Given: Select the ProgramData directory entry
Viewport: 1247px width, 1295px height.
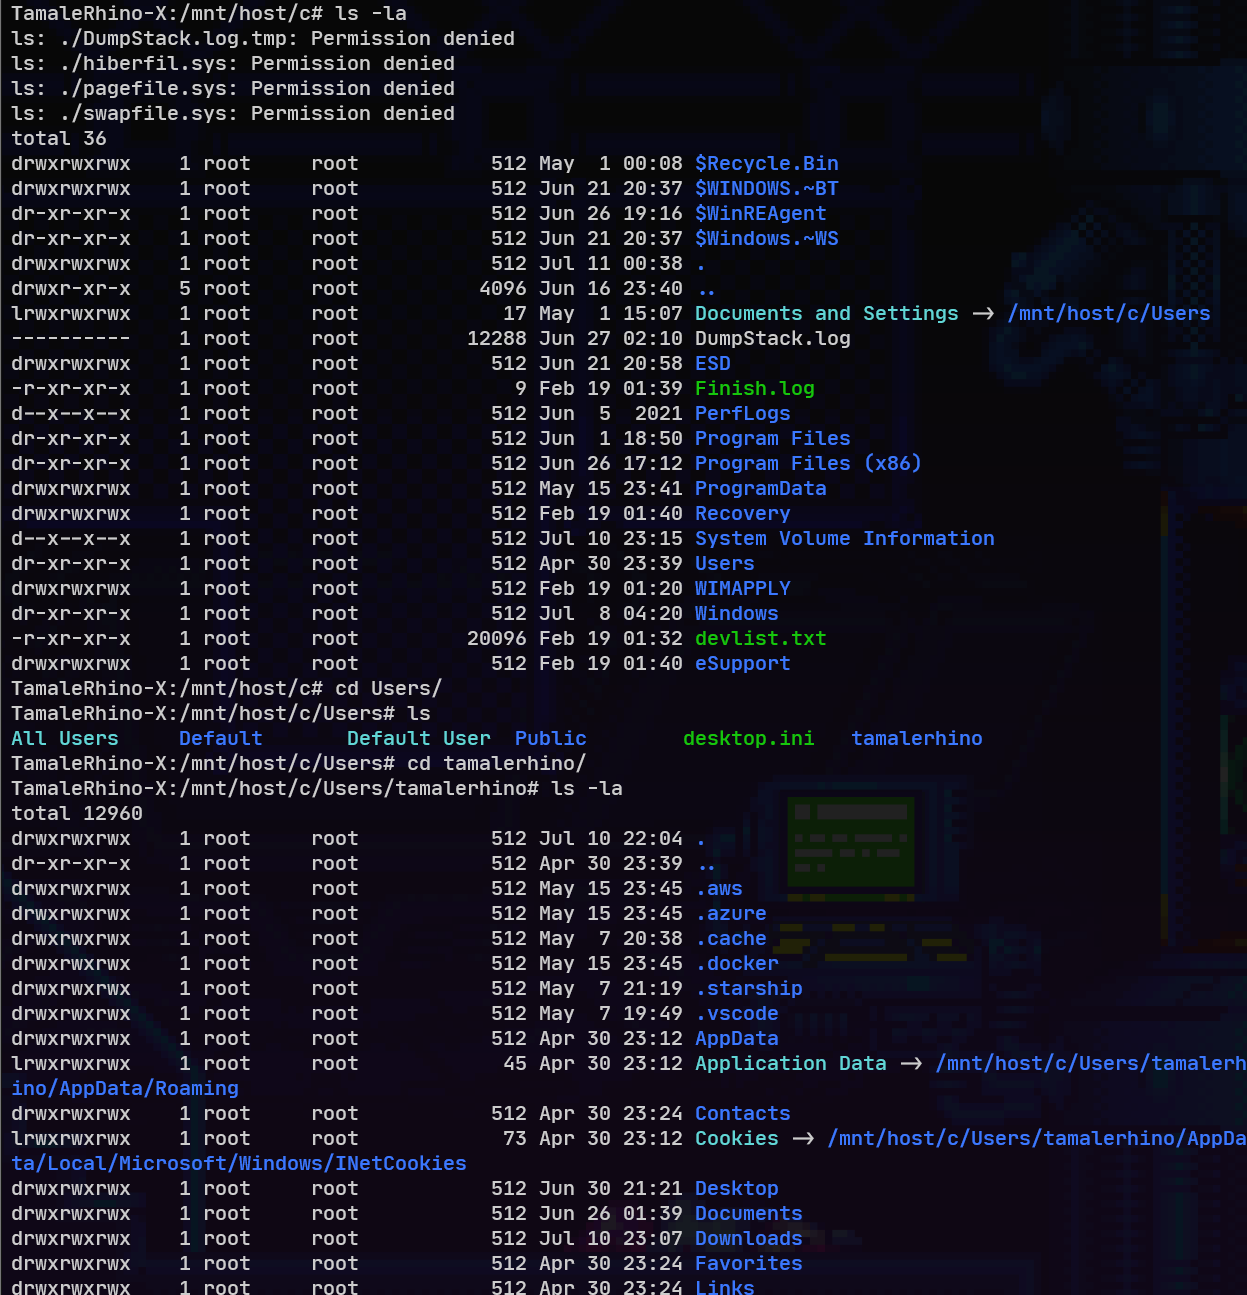Looking at the screenshot, I should coord(760,488).
